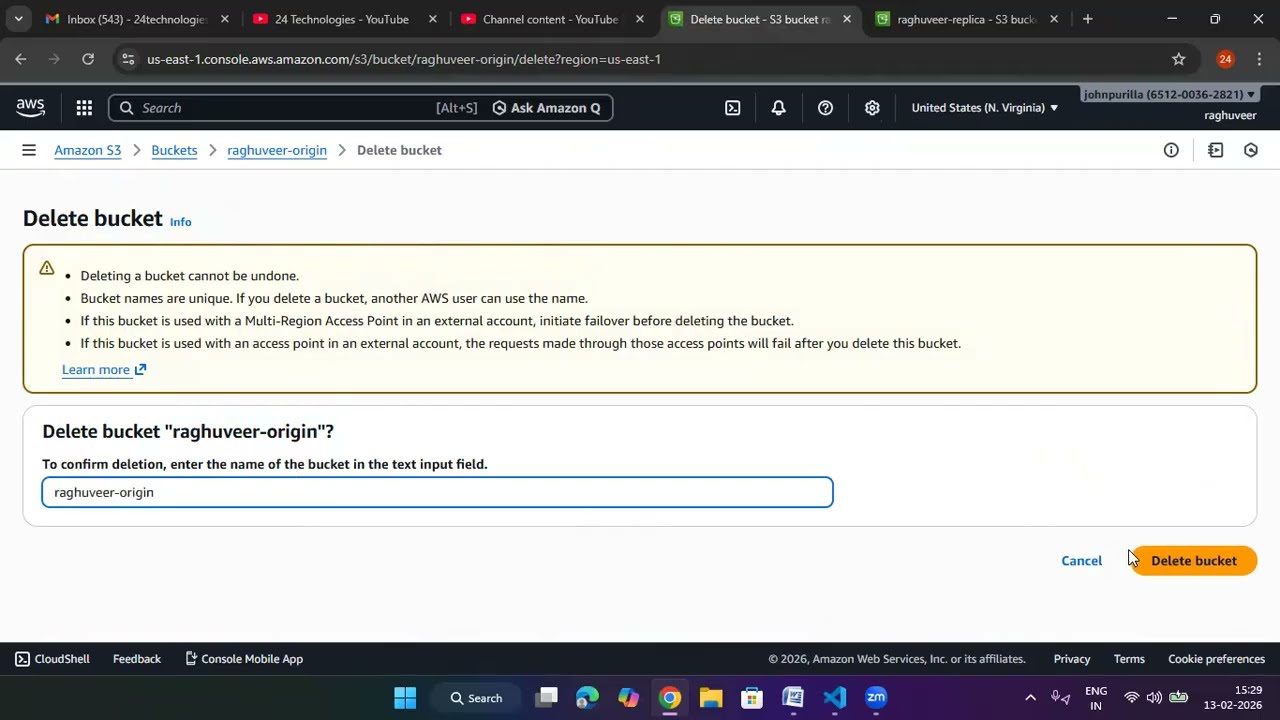The image size is (1280, 720).
Task: Open Chrome's tab search dropdown arrow
Action: (x=18, y=19)
